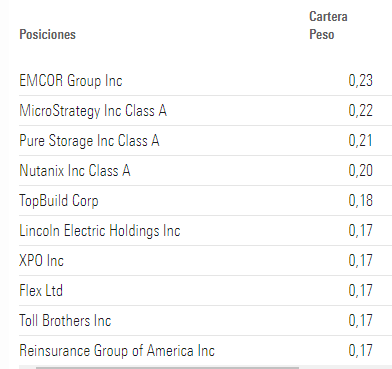Click the 0,21 weight for Pure Storage
This screenshot has width=392, height=369.
[360, 141]
